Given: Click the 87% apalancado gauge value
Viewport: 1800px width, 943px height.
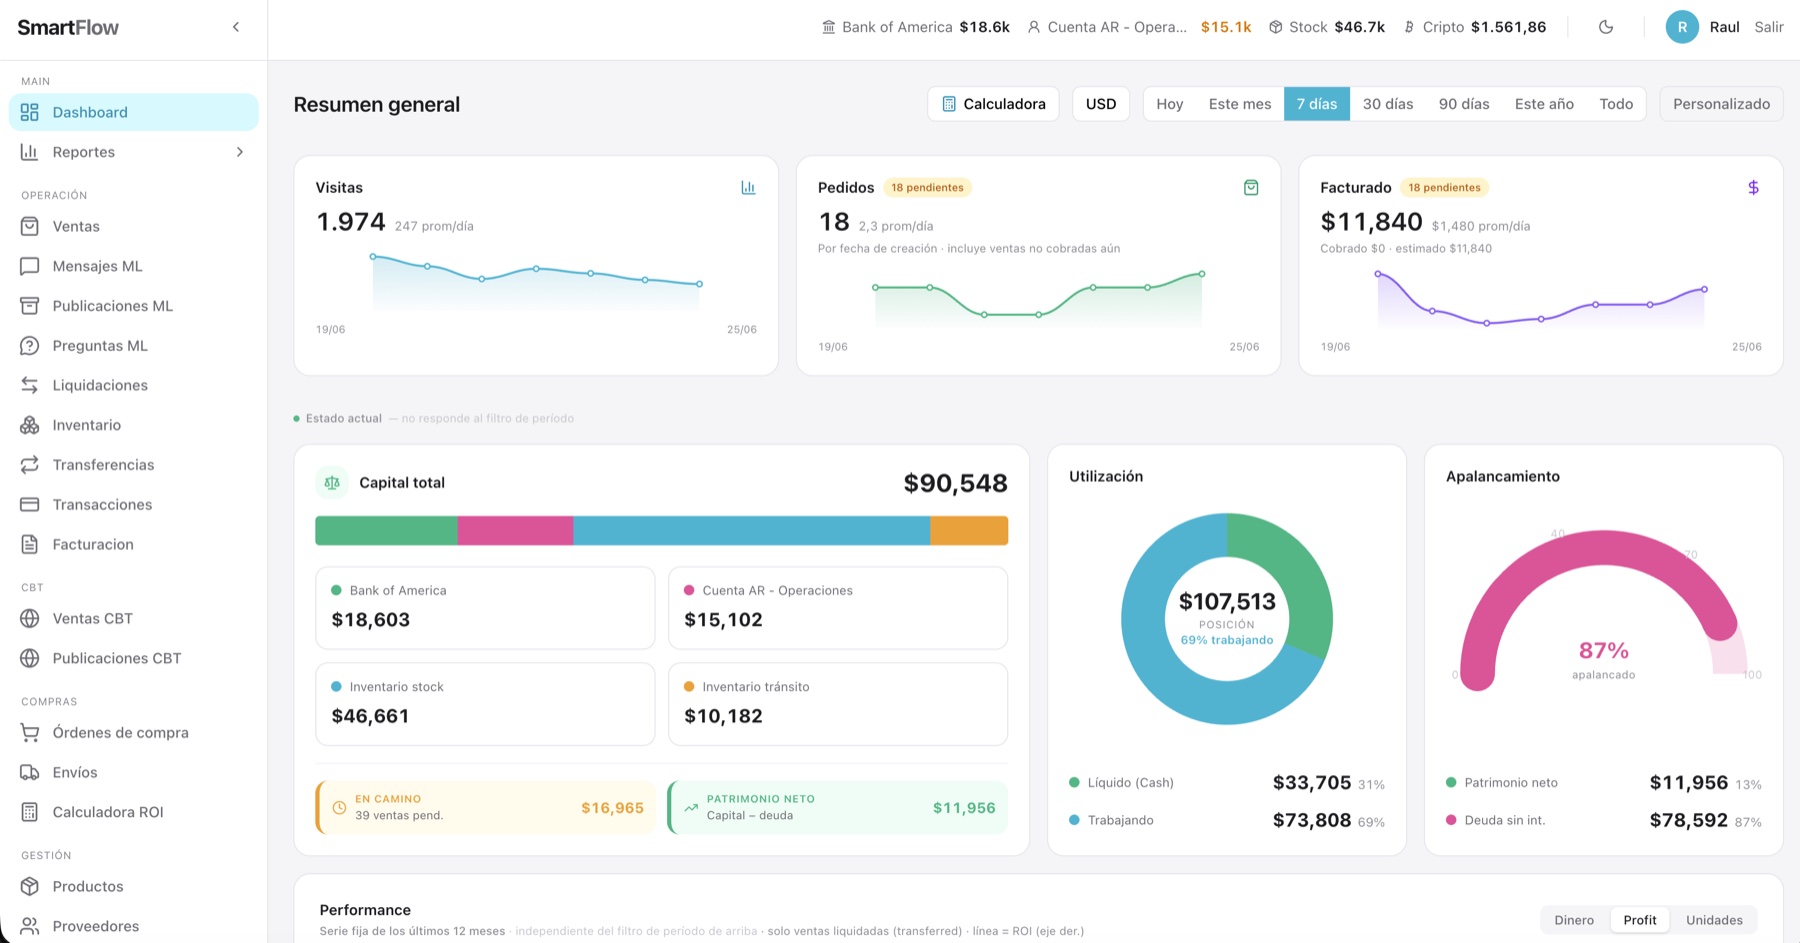Looking at the screenshot, I should click(1603, 651).
